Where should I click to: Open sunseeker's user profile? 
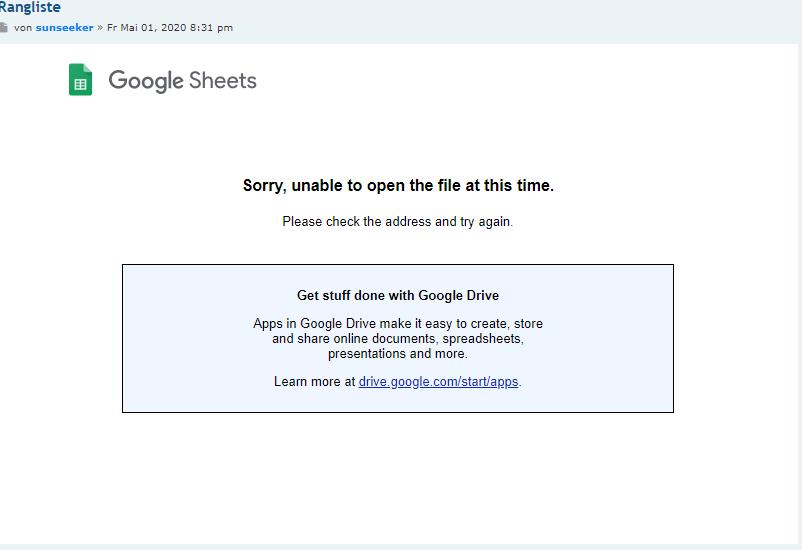64,27
